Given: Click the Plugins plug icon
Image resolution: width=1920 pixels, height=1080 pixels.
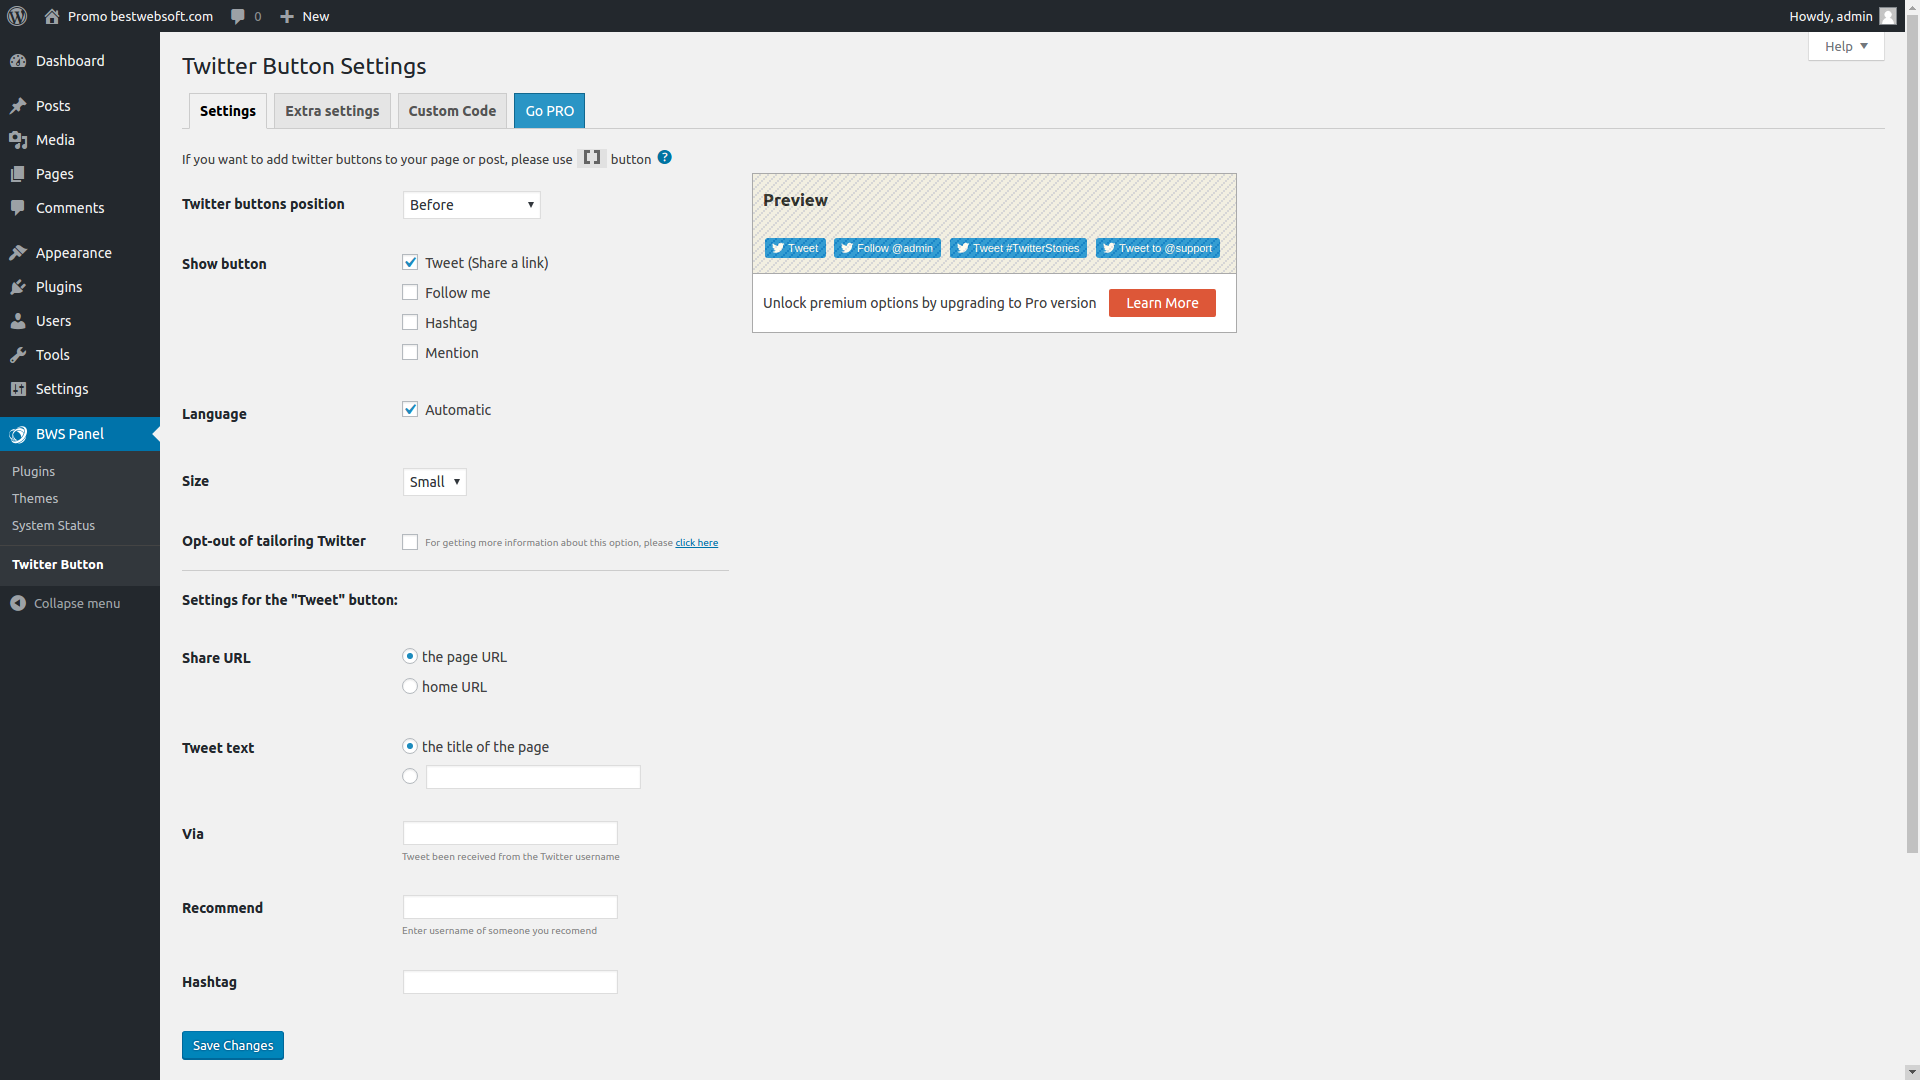Looking at the screenshot, I should pos(18,287).
